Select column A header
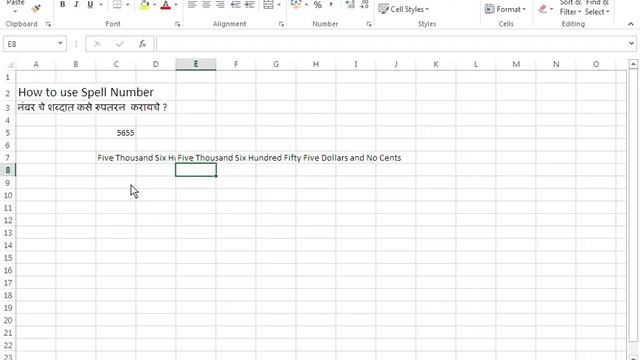 click(x=36, y=64)
